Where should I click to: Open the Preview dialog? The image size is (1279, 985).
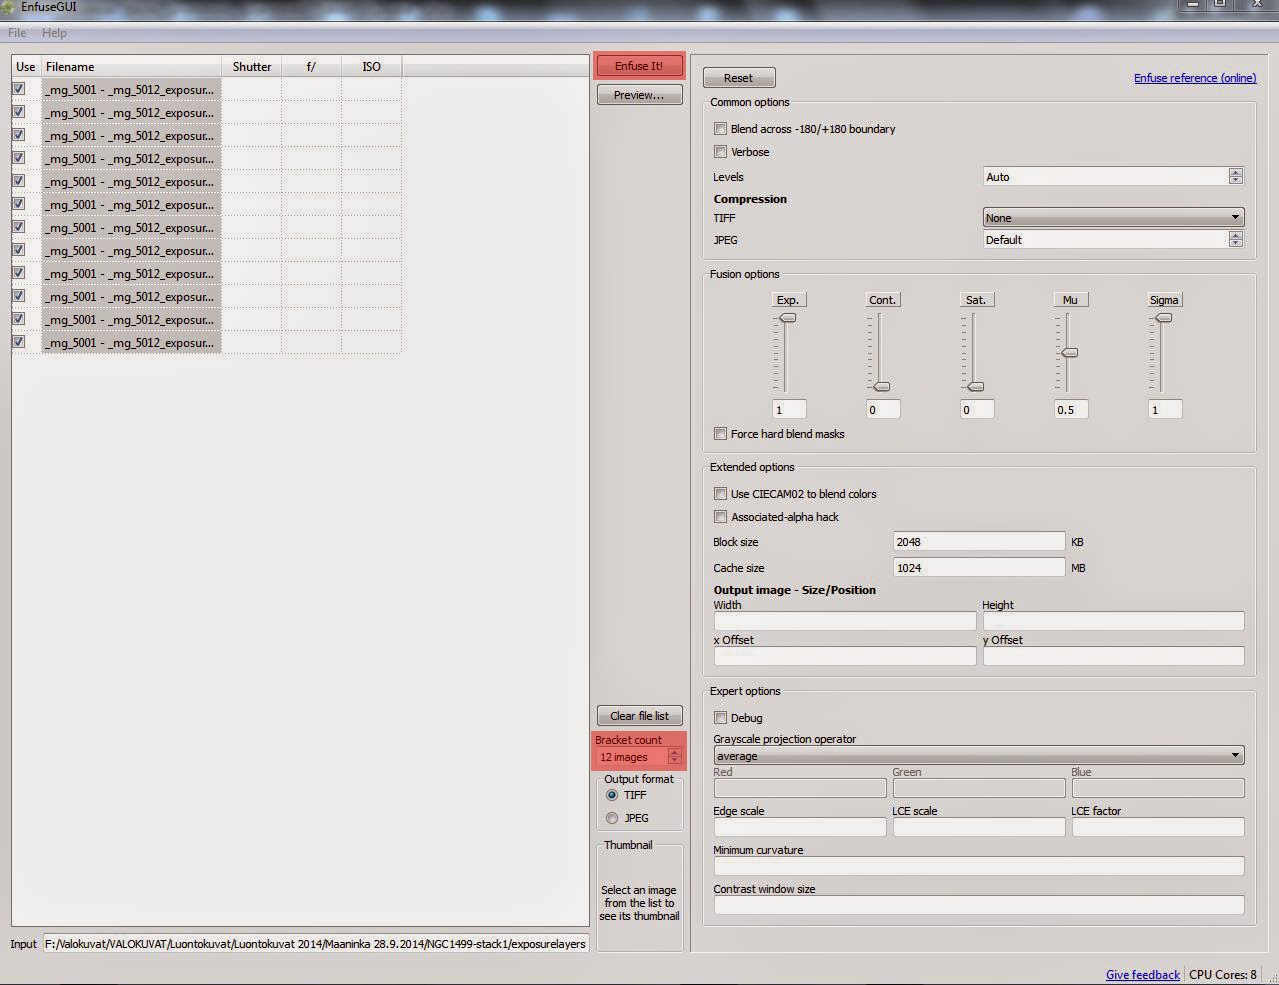pos(639,94)
